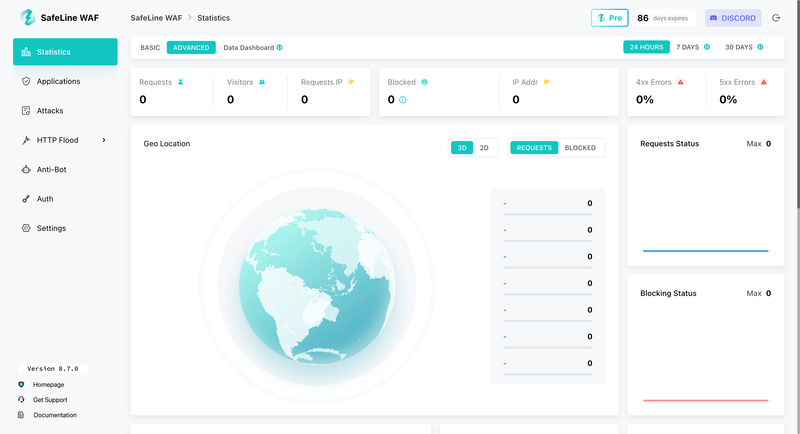Image resolution: width=800 pixels, height=434 pixels.
Task: Show REQUESTS on the geo map
Action: click(534, 148)
